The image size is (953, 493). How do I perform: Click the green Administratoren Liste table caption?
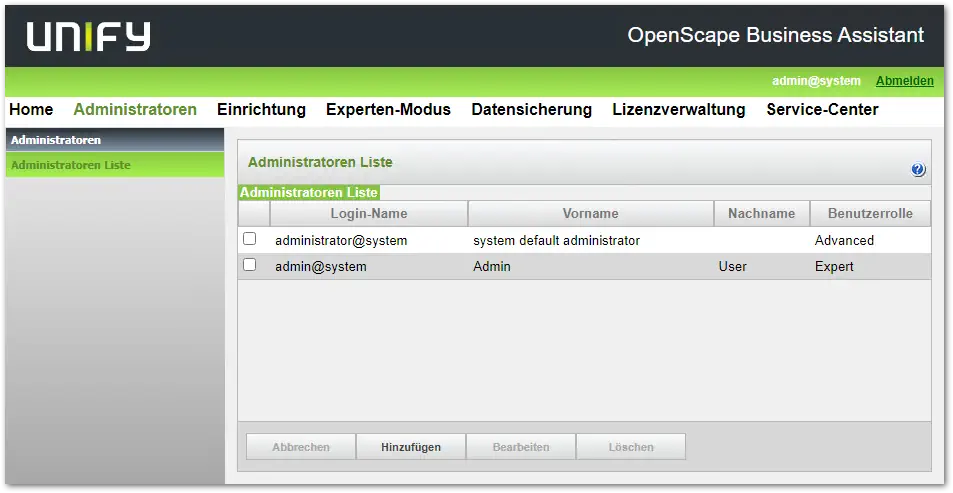309,193
